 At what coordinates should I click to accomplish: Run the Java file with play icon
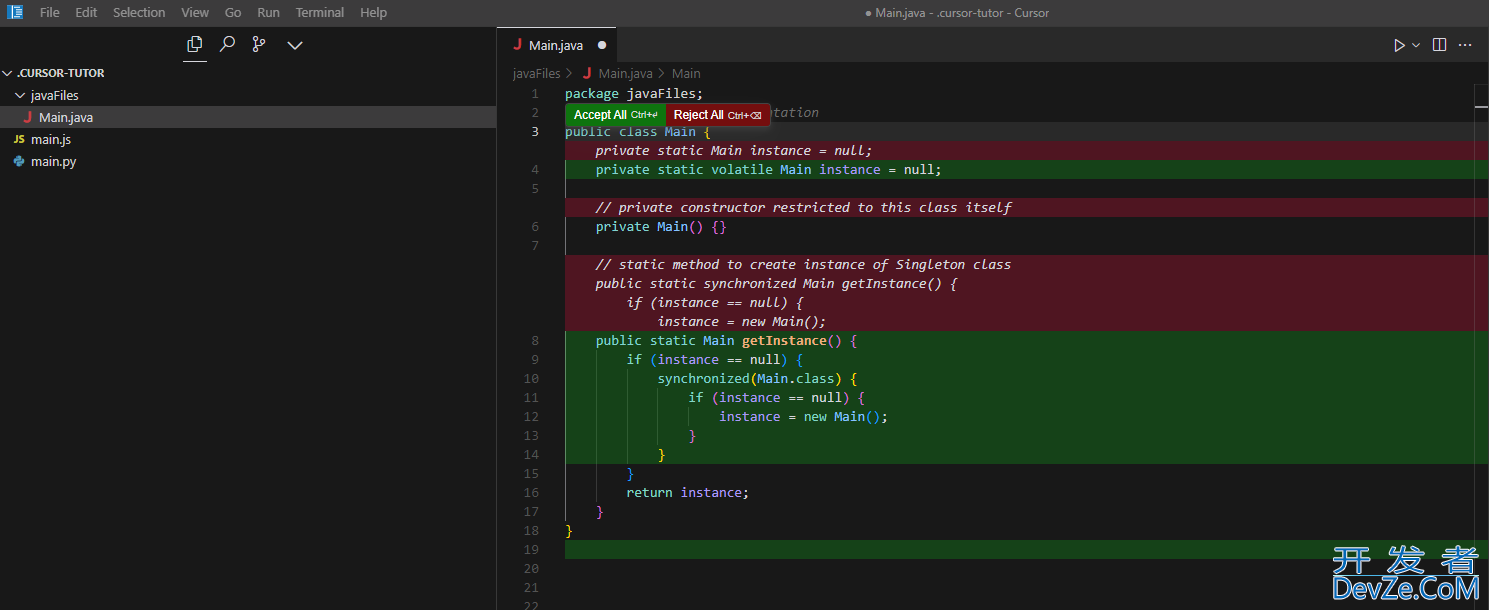[x=1399, y=45]
